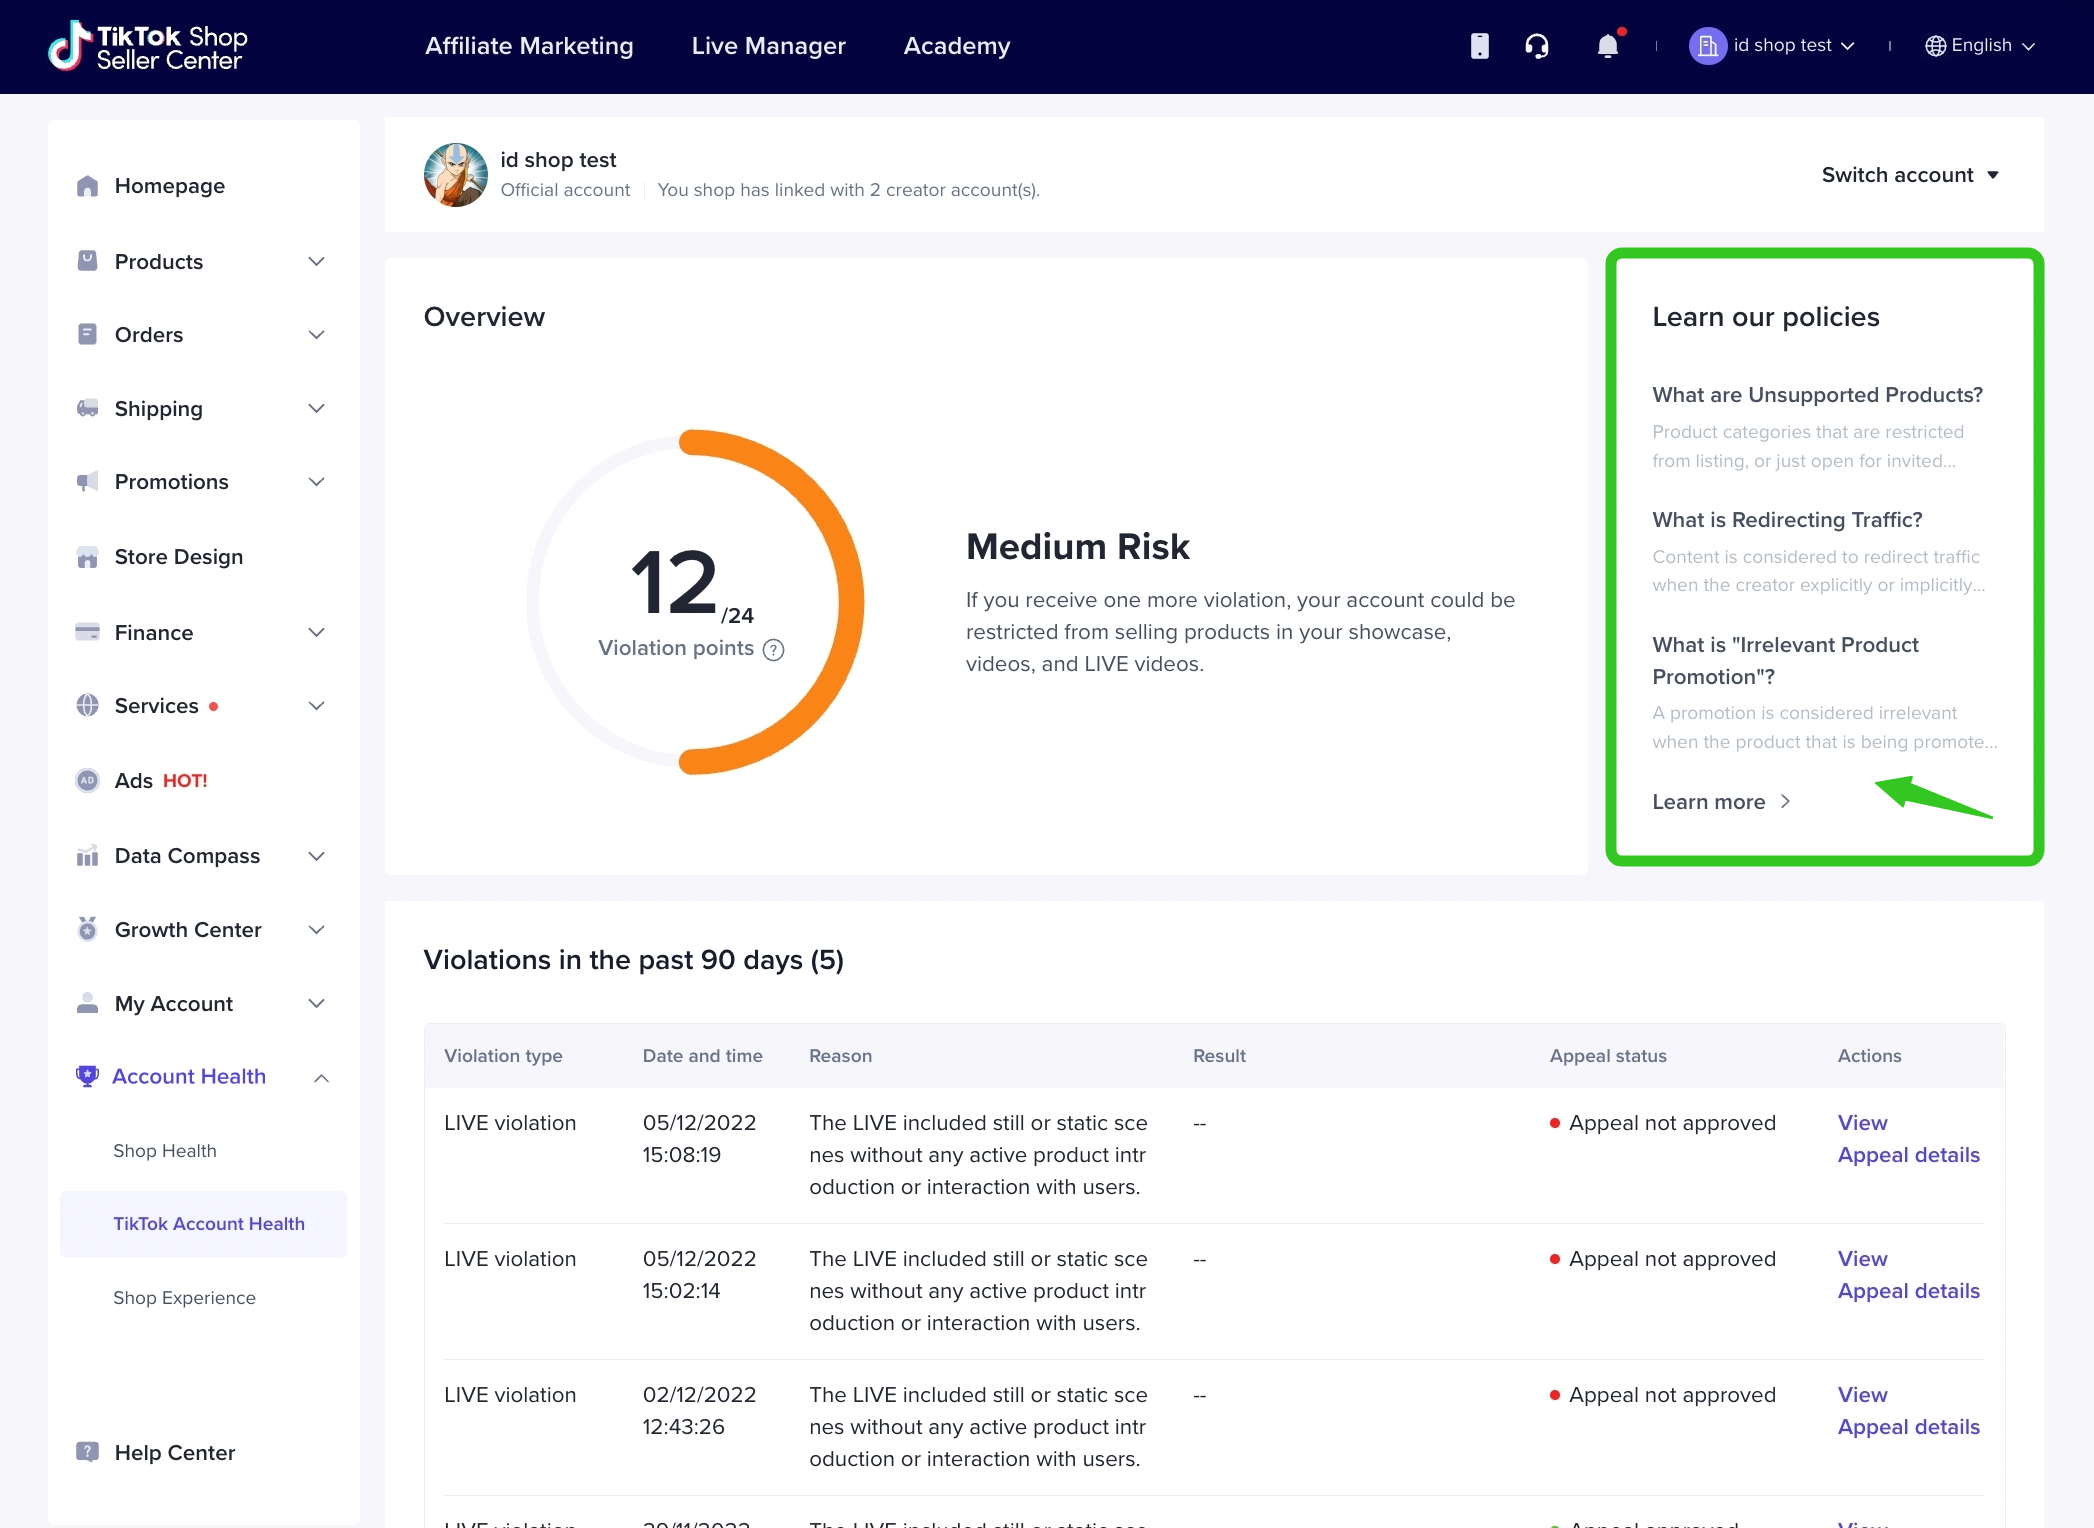Screen dimensions: 2094x1528
Task: Click the TikTok Shop Seller Center logo
Action: [148, 46]
